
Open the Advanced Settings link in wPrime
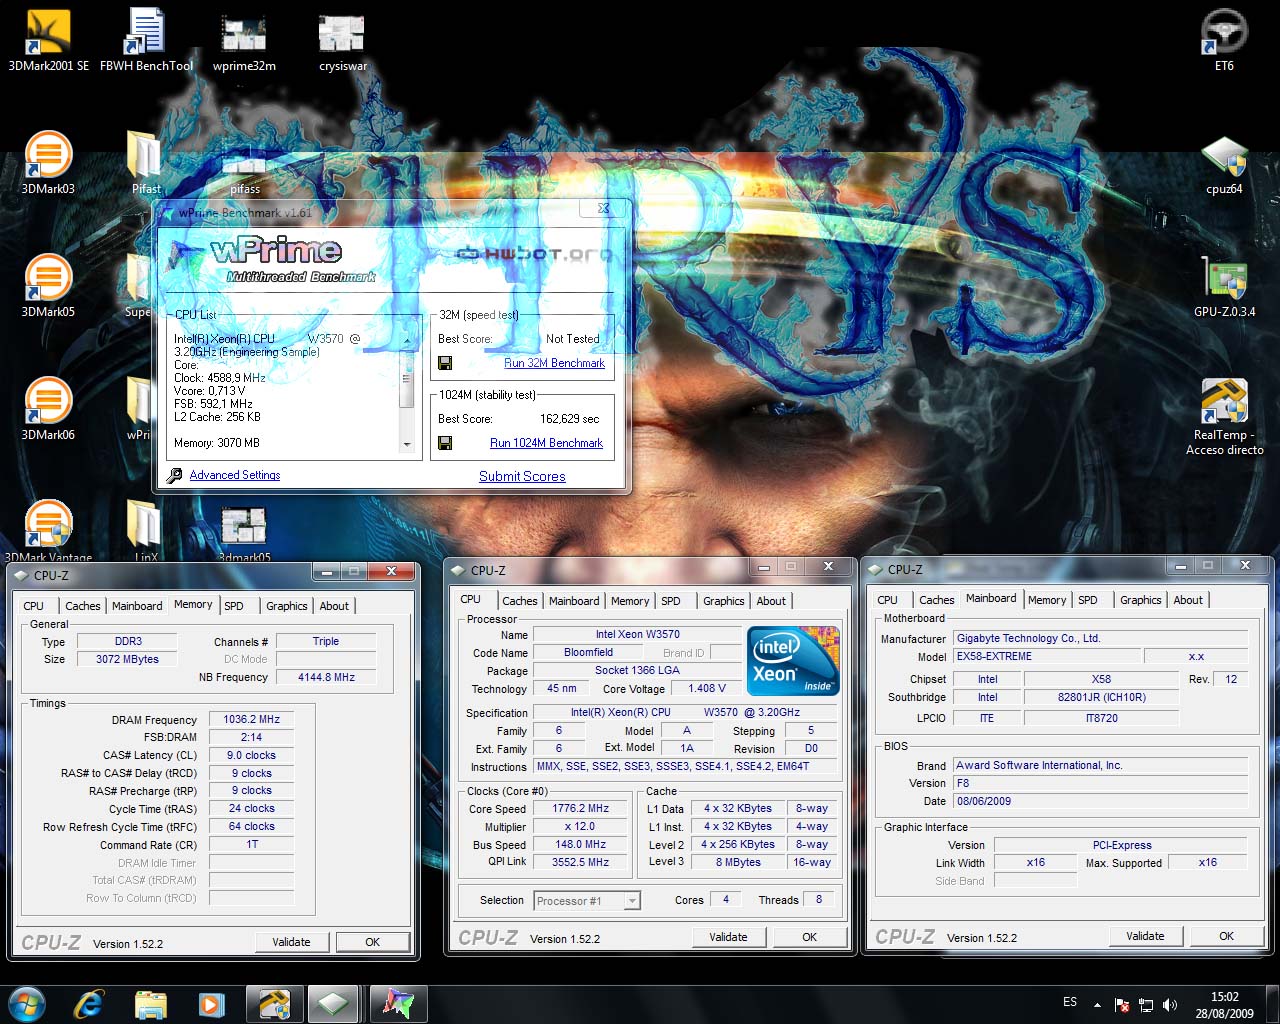click(235, 475)
